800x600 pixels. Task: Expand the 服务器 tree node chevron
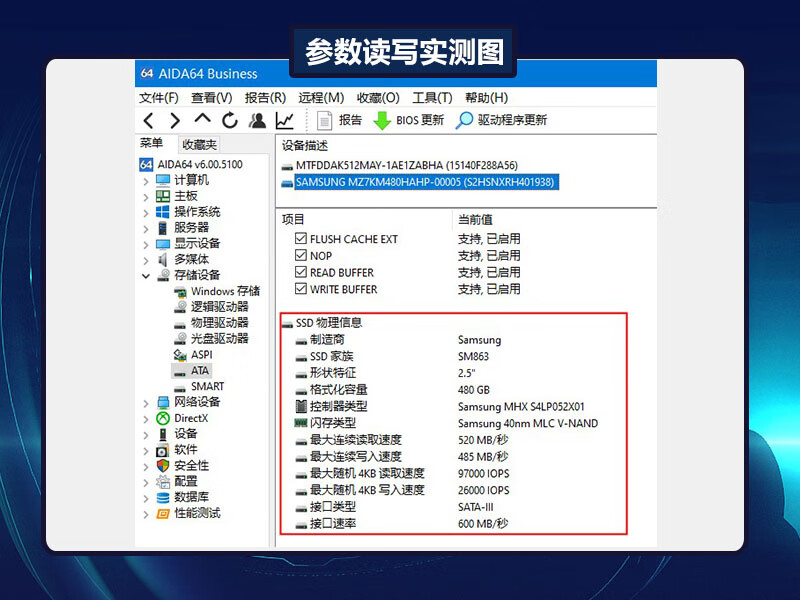tap(146, 229)
